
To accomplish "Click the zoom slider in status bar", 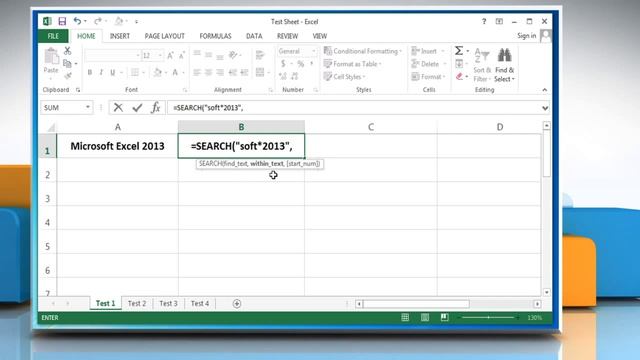I will click(x=488, y=318).
